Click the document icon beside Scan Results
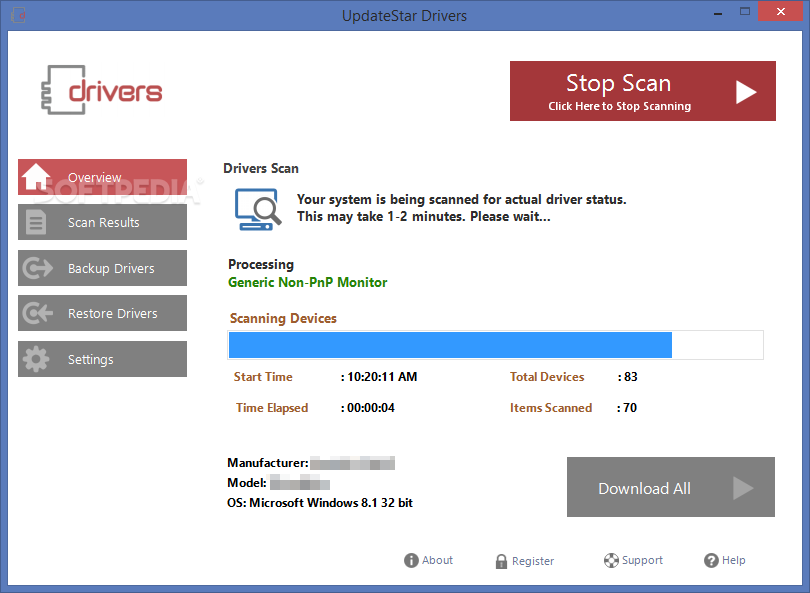 point(36,222)
